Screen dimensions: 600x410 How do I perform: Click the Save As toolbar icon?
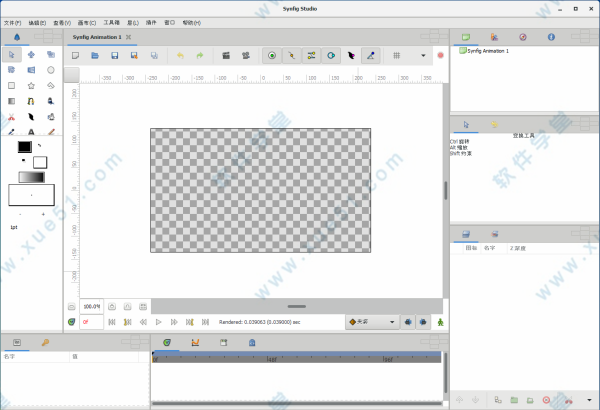[134, 56]
